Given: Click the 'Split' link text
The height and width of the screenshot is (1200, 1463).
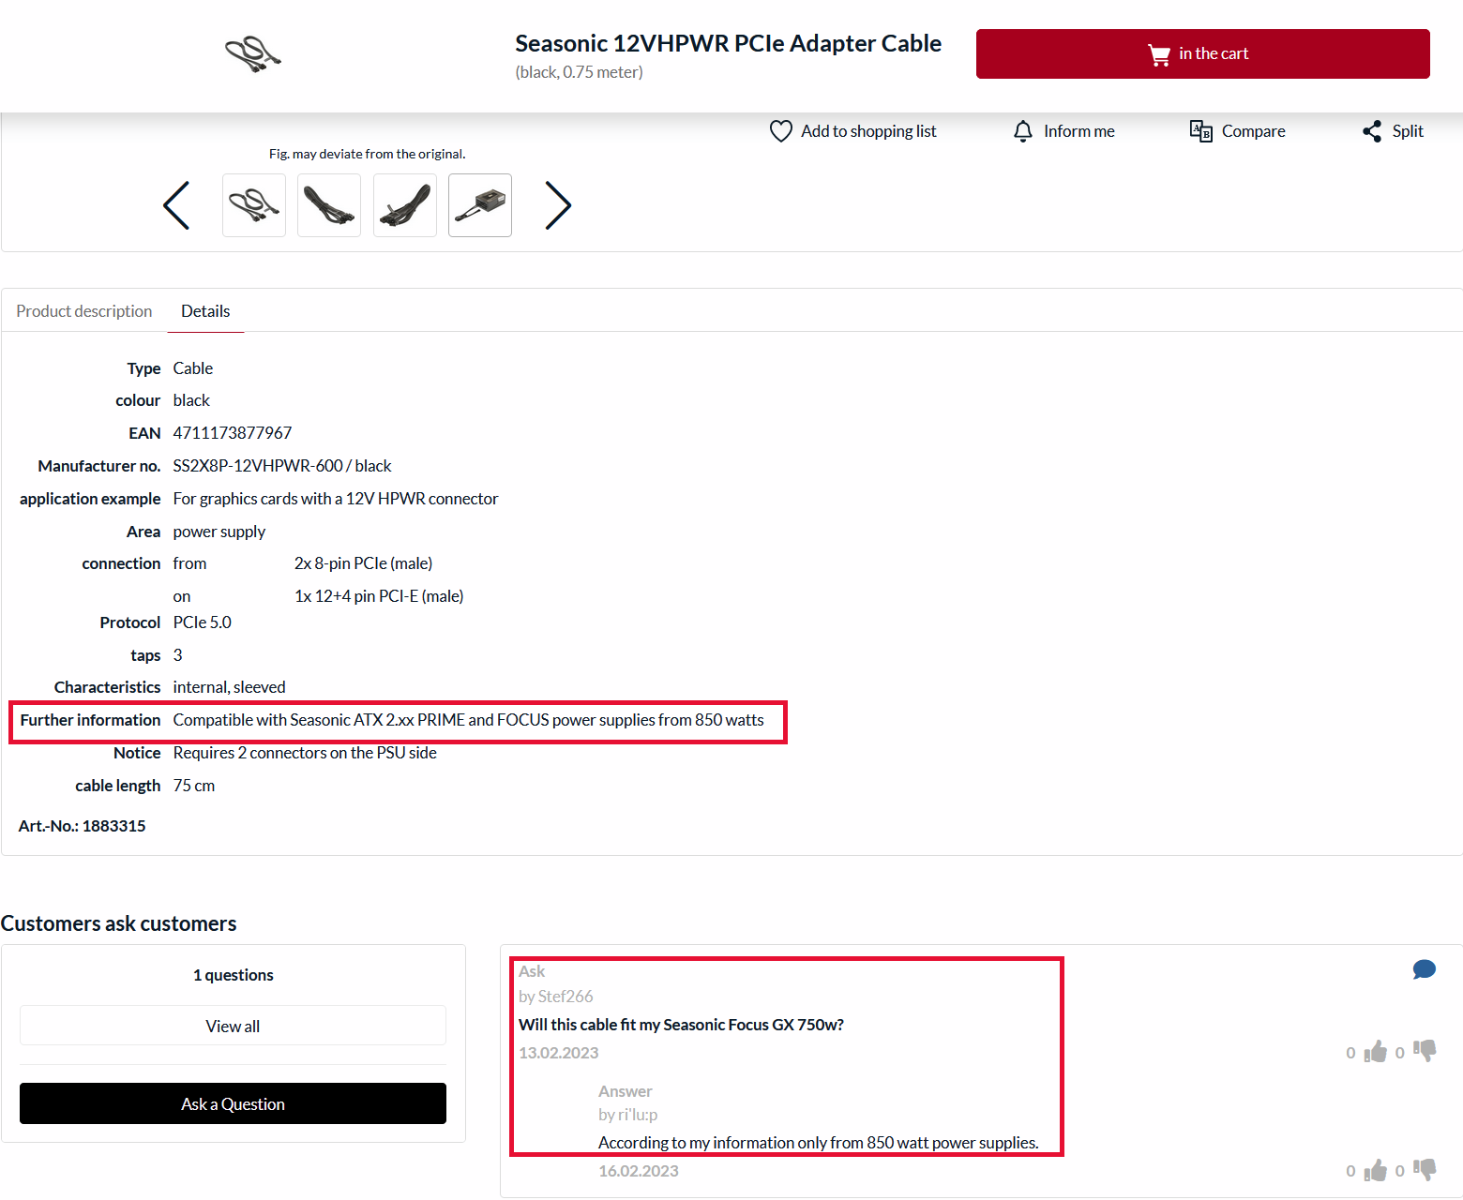Looking at the screenshot, I should [x=1407, y=131].
